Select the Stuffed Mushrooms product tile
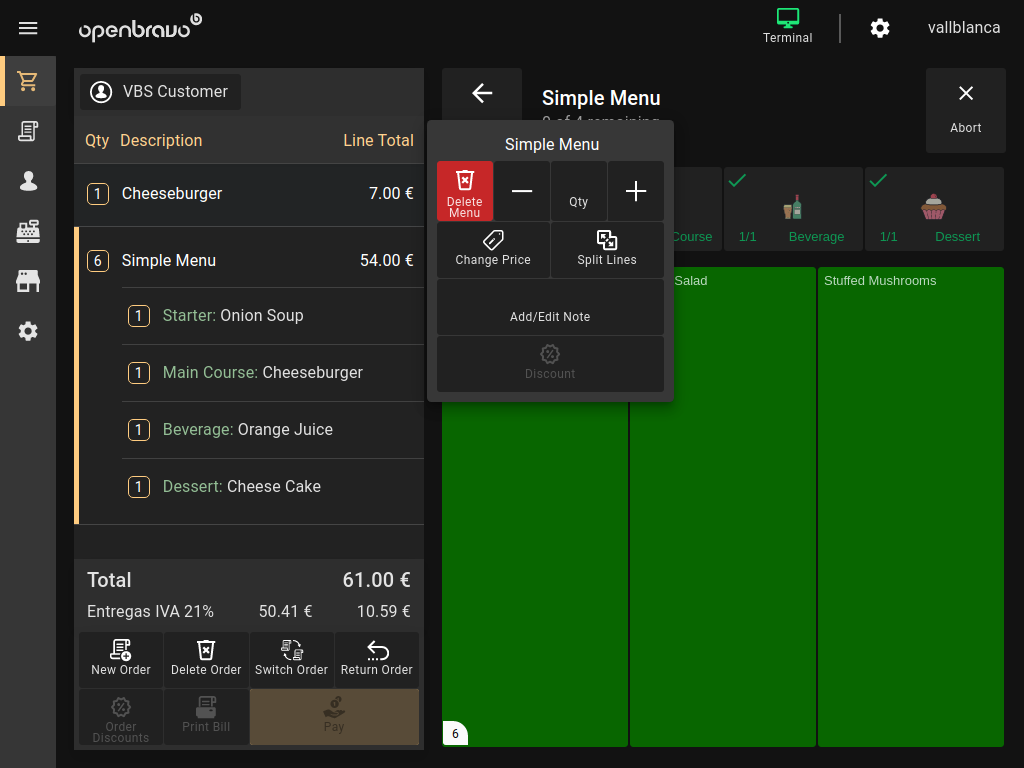The width and height of the screenshot is (1024, 768). point(910,506)
